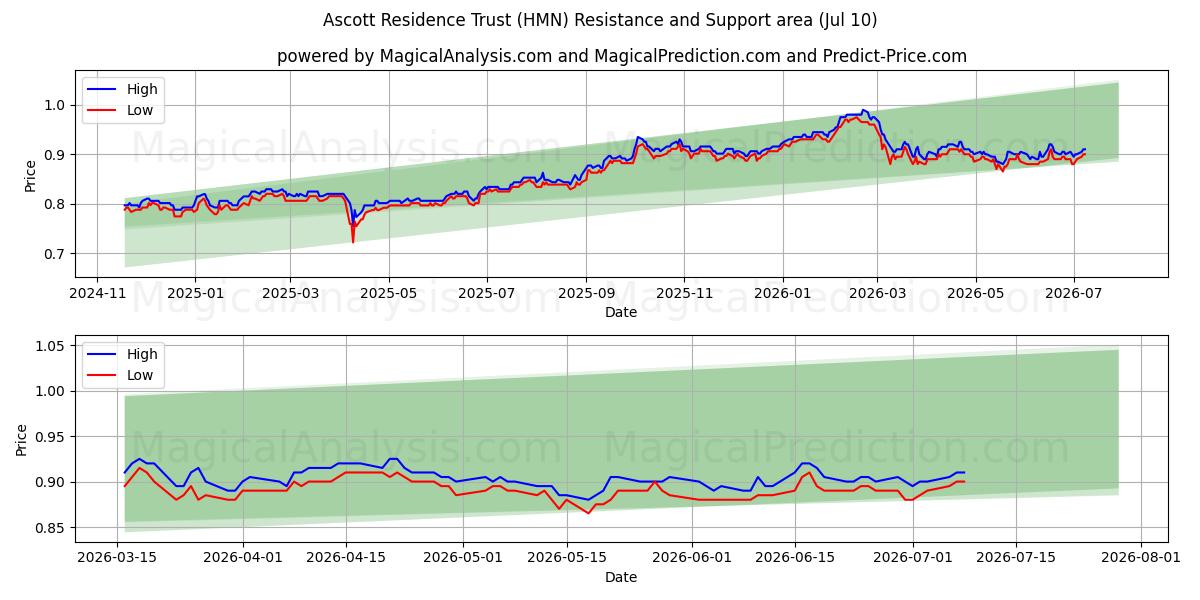Click top chart x-axis label '2025-11'
The width and height of the screenshot is (1200, 600).
click(x=684, y=295)
